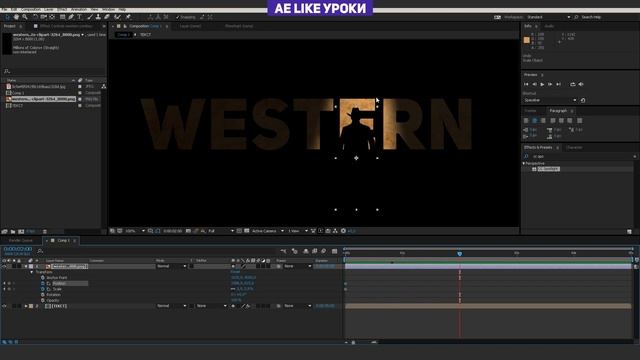Toggle loop option in Preview panel

click(x=573, y=84)
